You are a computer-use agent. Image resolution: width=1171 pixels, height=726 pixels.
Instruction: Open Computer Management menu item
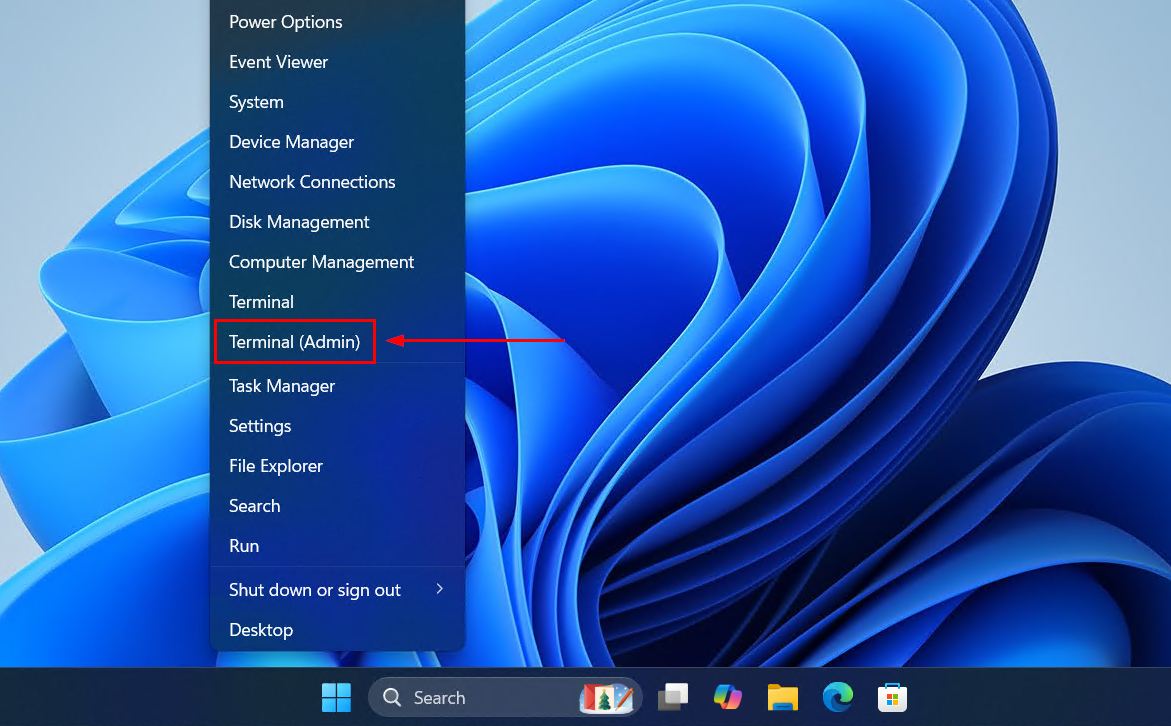[321, 262]
